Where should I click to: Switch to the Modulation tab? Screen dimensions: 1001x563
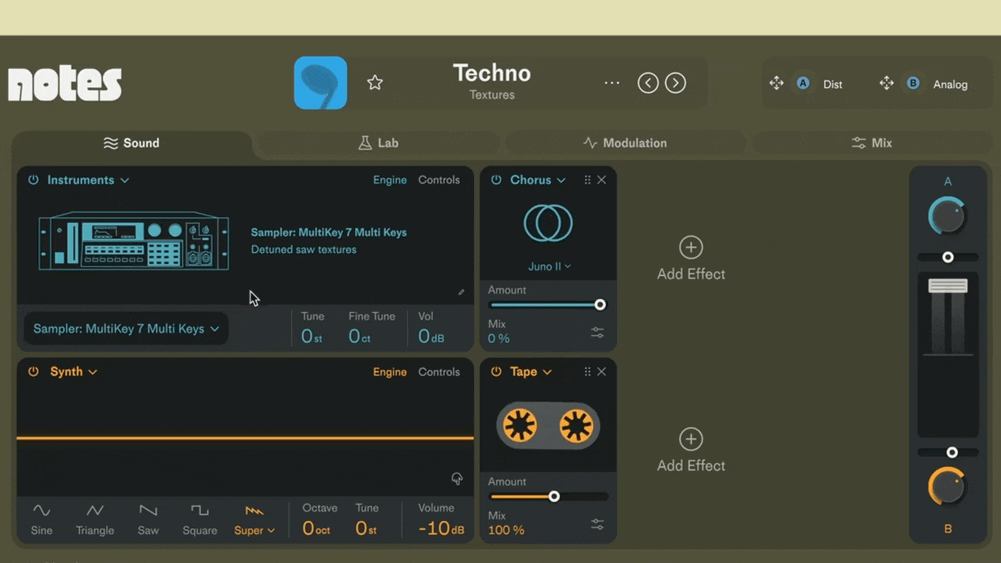(625, 143)
